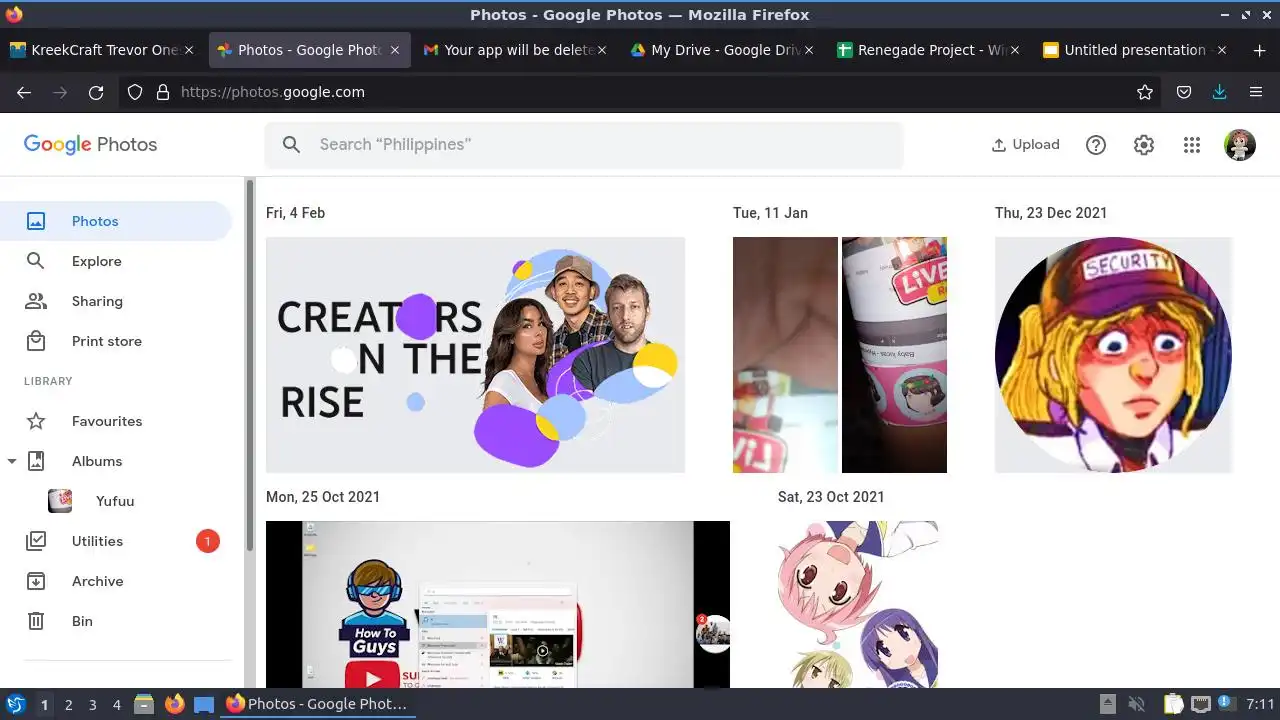Click the browser Back arrow
The height and width of the screenshot is (720, 1280).
click(24, 92)
